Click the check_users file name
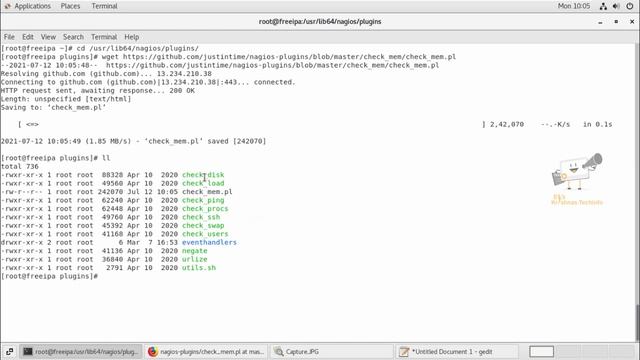Screen dimensions: 640x360 [x=205, y=234]
